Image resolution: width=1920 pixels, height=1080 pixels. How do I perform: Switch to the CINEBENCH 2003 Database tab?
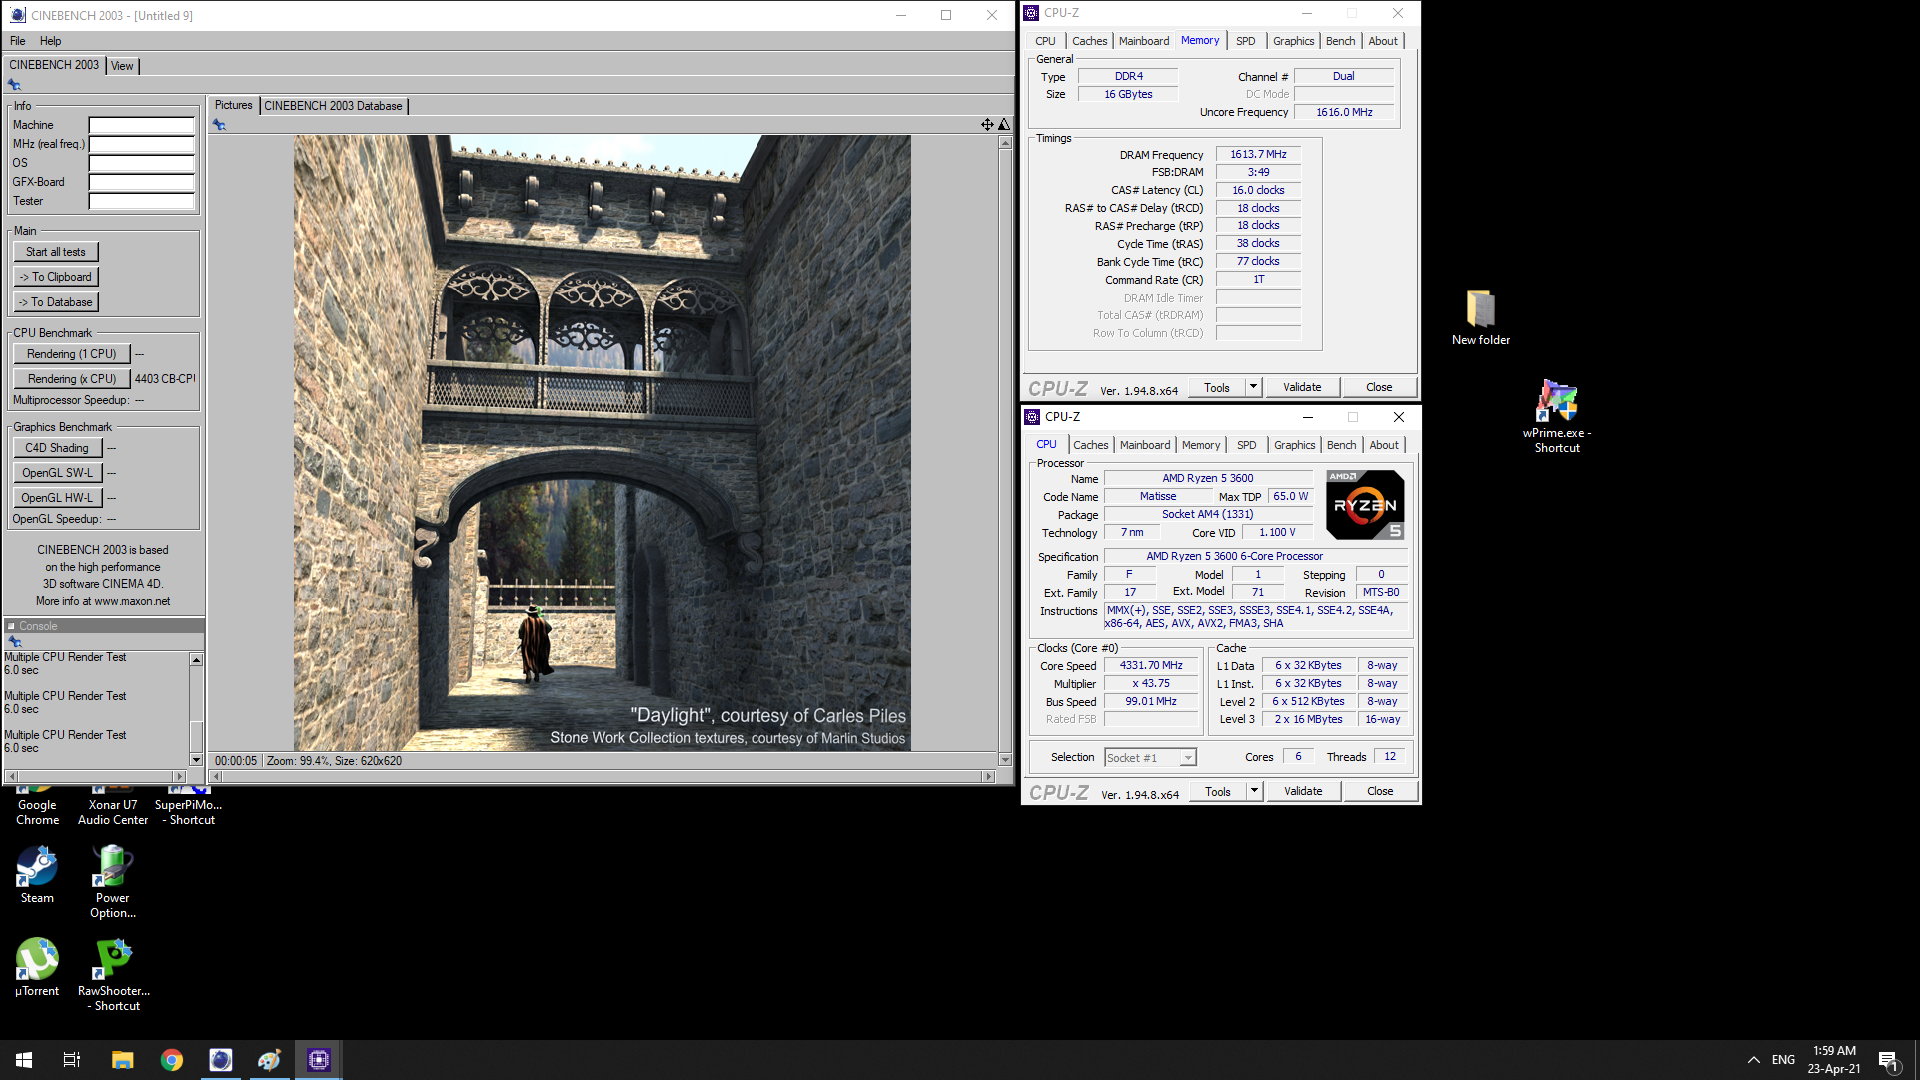(x=333, y=106)
